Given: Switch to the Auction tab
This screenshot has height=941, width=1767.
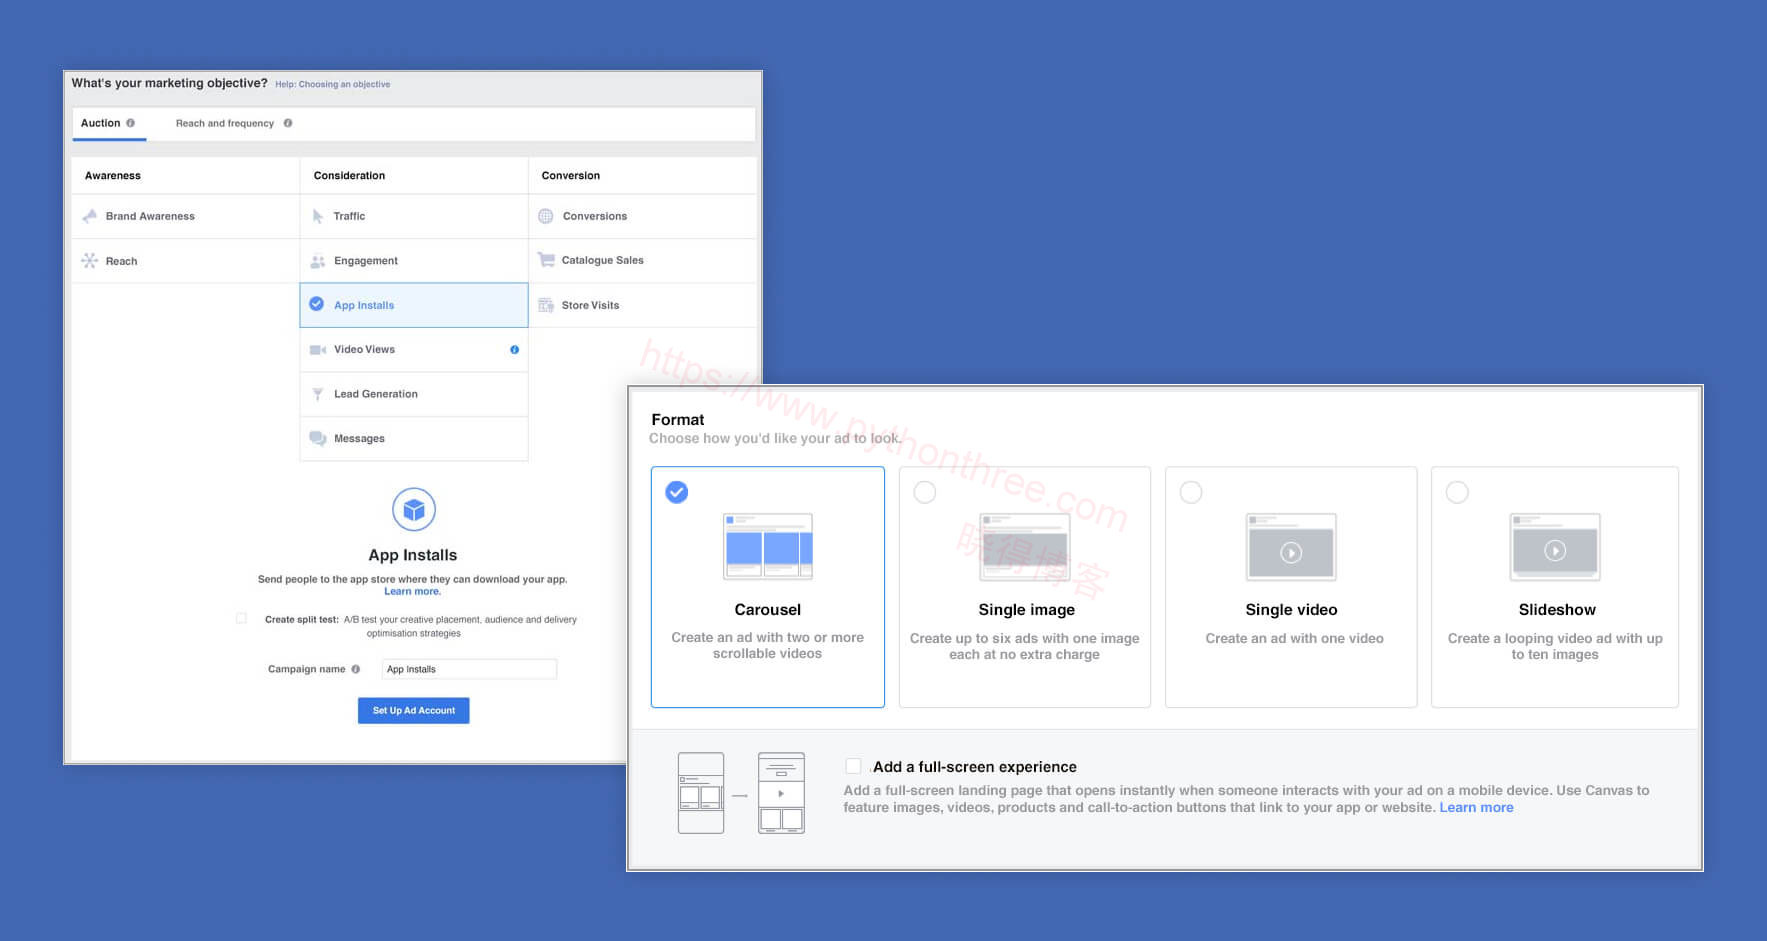Looking at the screenshot, I should point(108,123).
